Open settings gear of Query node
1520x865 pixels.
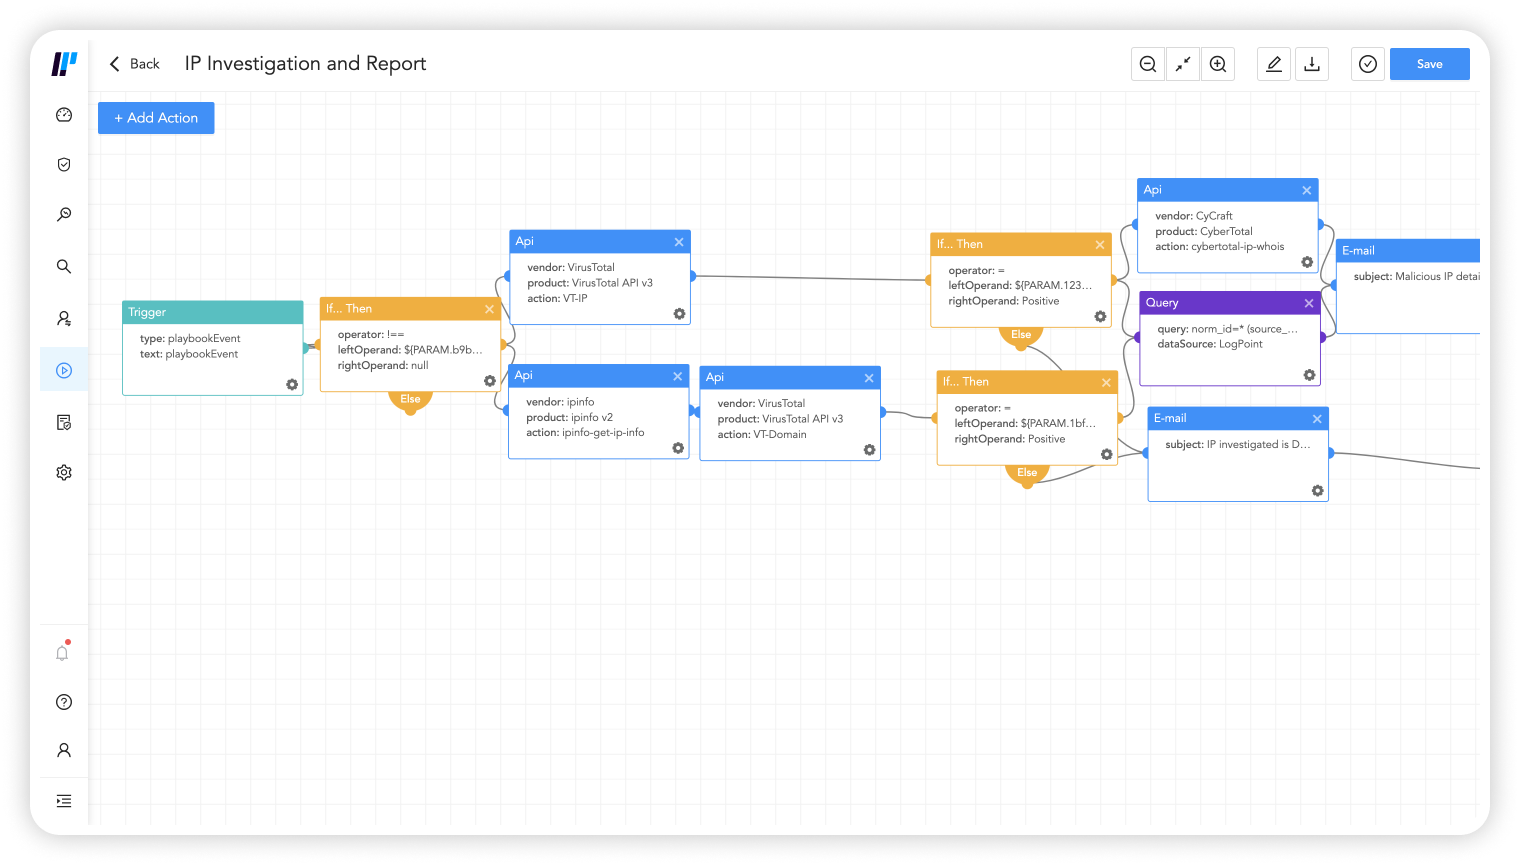click(x=1309, y=375)
